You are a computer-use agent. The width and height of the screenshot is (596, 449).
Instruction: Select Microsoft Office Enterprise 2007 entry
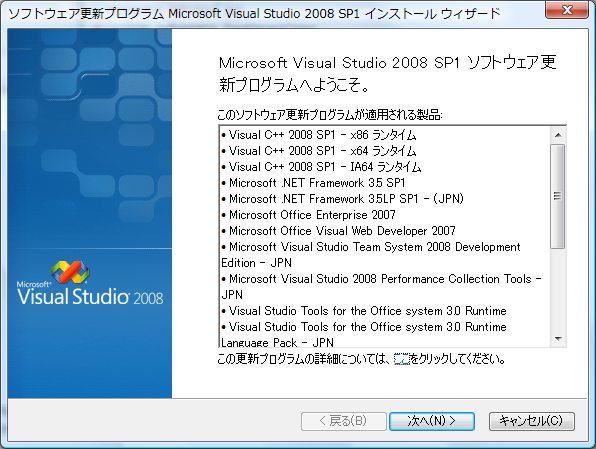tap(309, 215)
